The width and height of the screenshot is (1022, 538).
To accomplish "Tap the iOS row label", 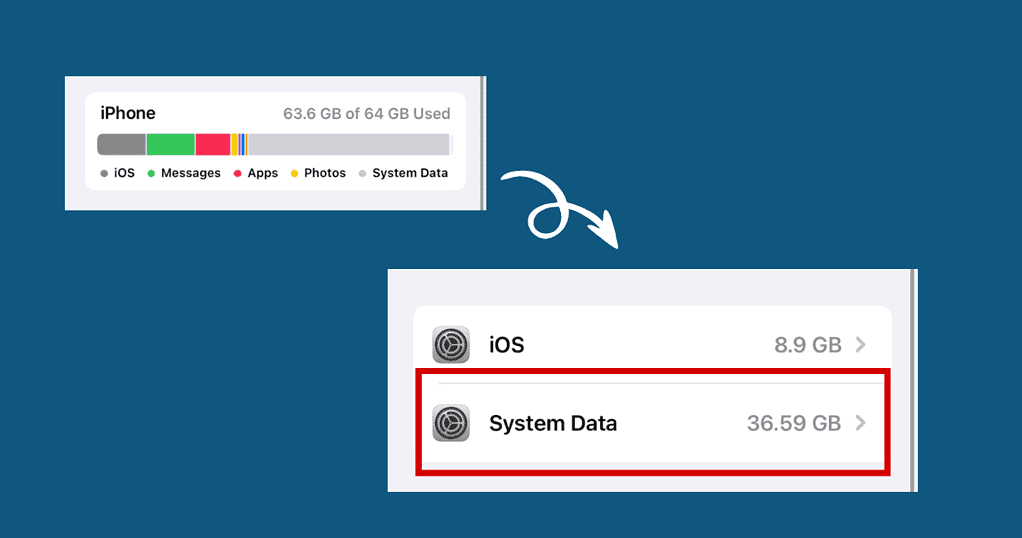I will 506,345.
